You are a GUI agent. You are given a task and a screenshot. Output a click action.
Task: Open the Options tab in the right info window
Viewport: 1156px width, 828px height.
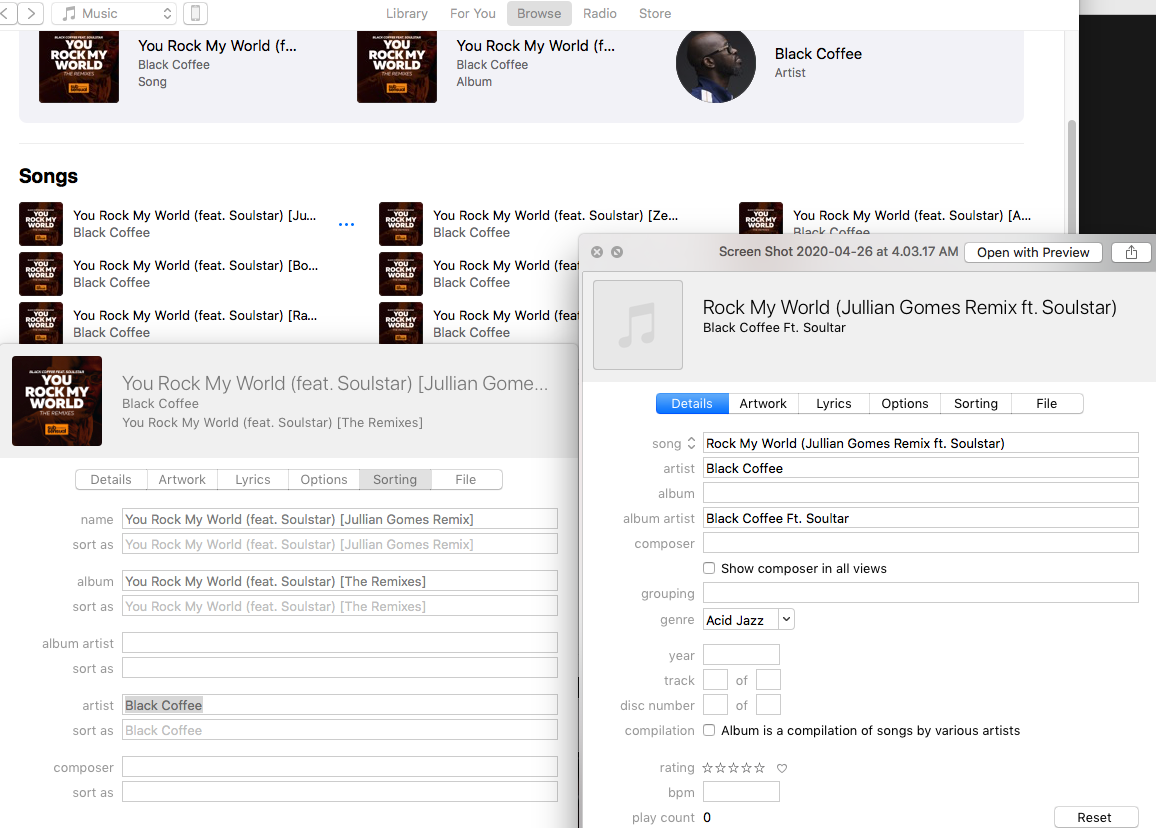click(905, 403)
